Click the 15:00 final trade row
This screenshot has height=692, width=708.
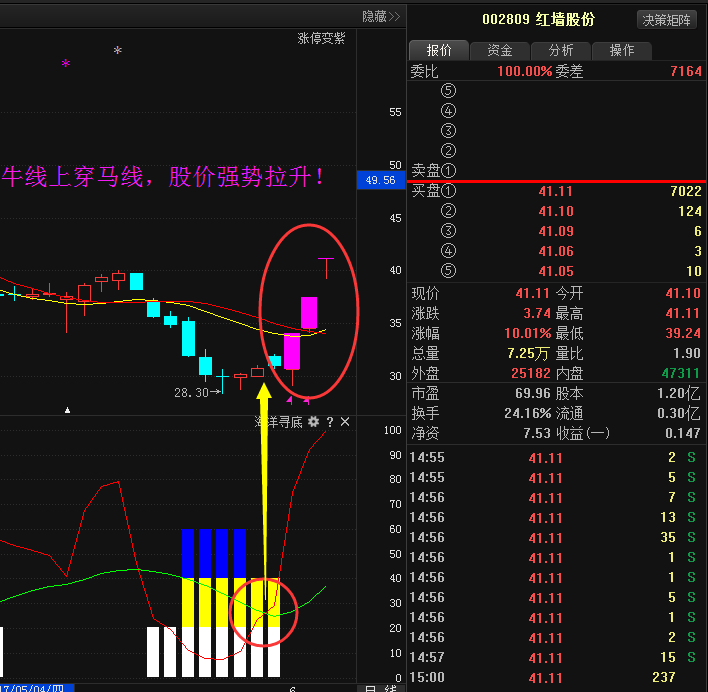(x=557, y=678)
